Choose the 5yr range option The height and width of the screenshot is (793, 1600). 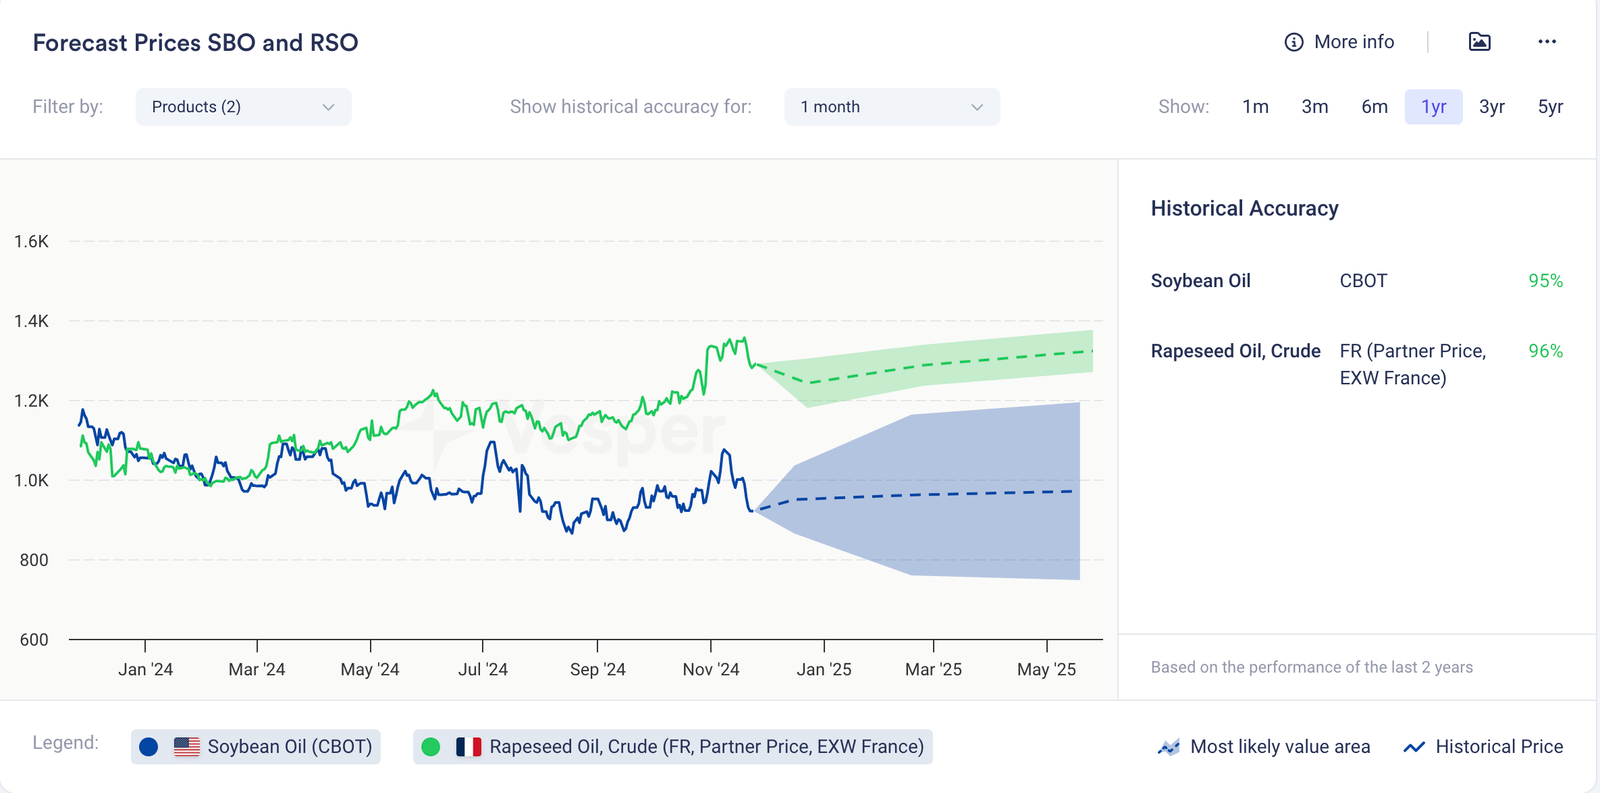(1550, 107)
